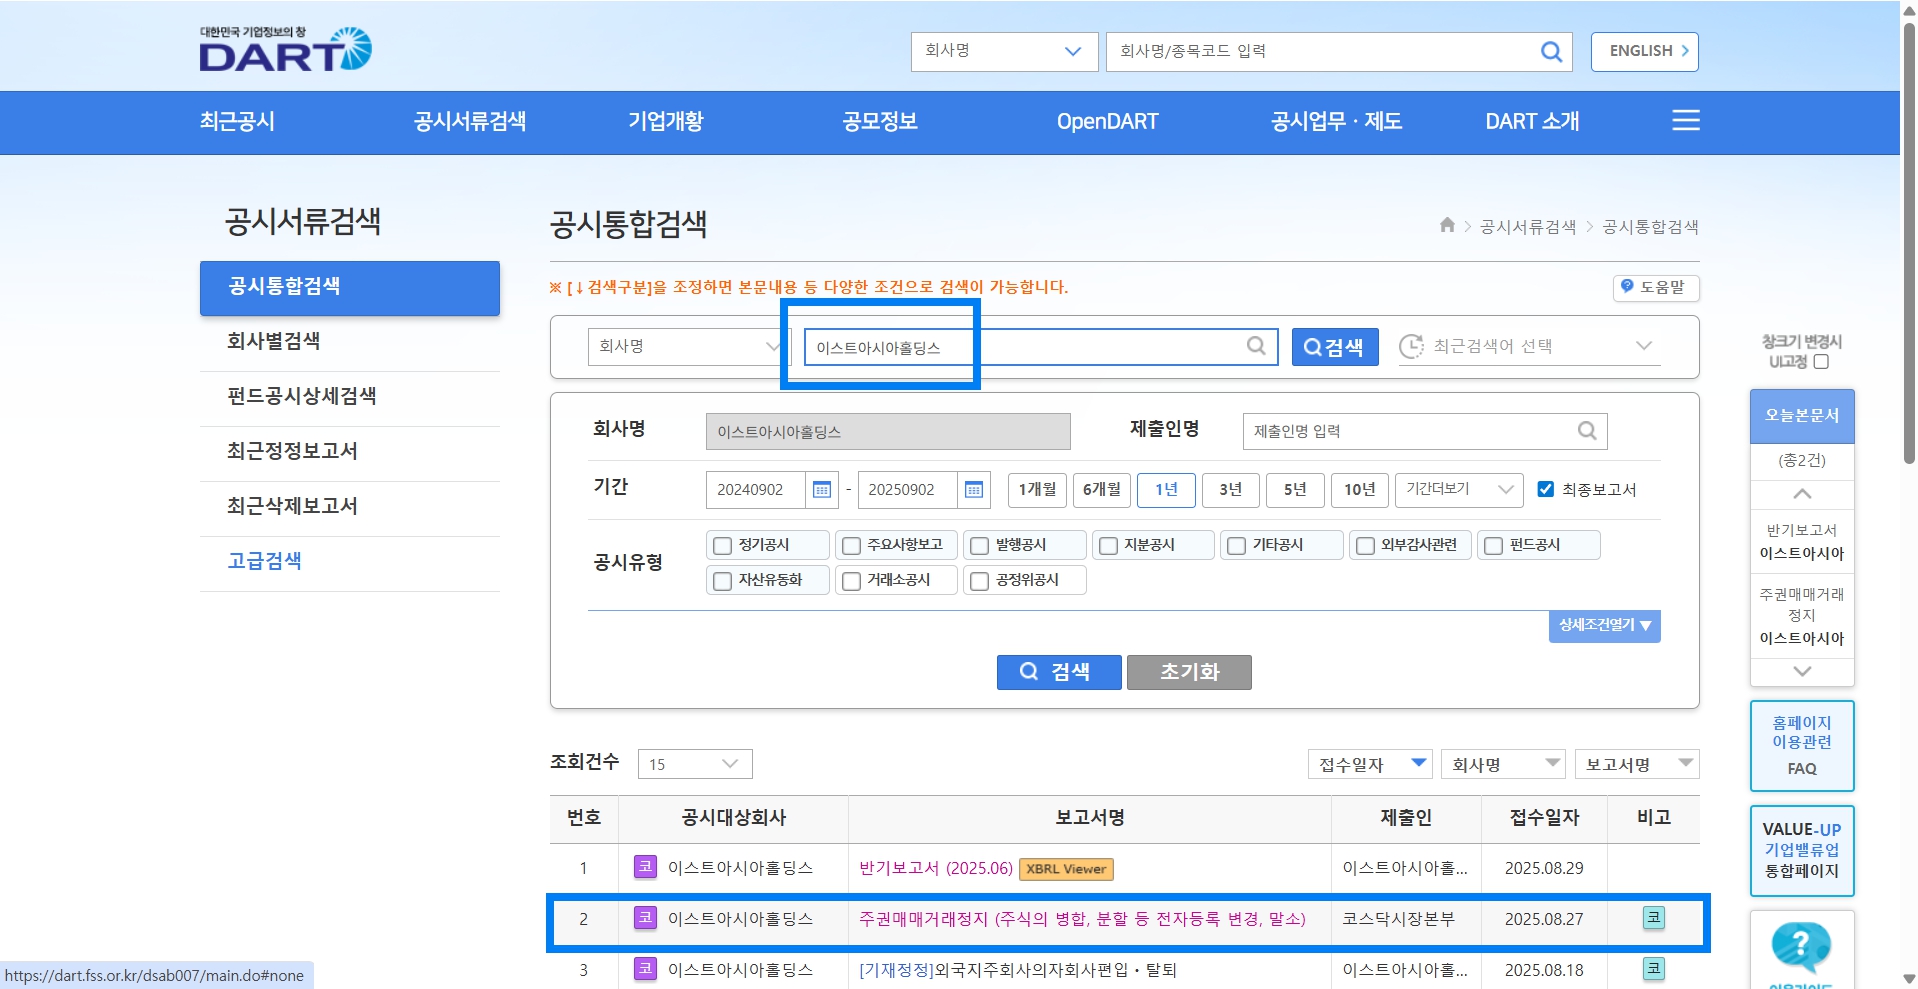Click 코 market icon in row 2
1918x989 pixels.
click(x=646, y=918)
